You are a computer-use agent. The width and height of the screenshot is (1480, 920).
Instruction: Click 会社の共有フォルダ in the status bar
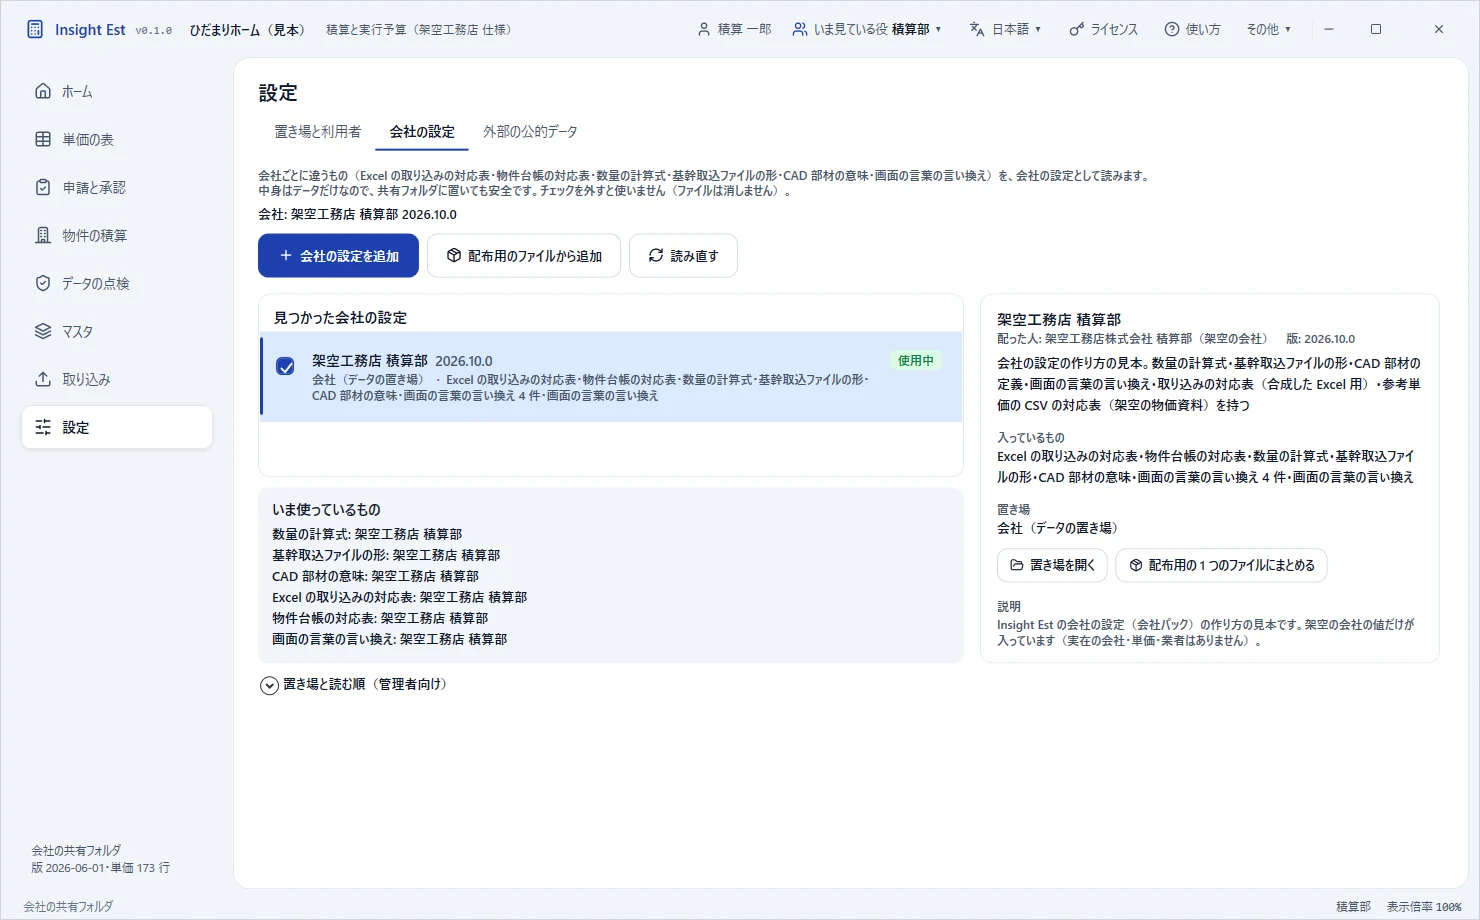tap(68, 906)
